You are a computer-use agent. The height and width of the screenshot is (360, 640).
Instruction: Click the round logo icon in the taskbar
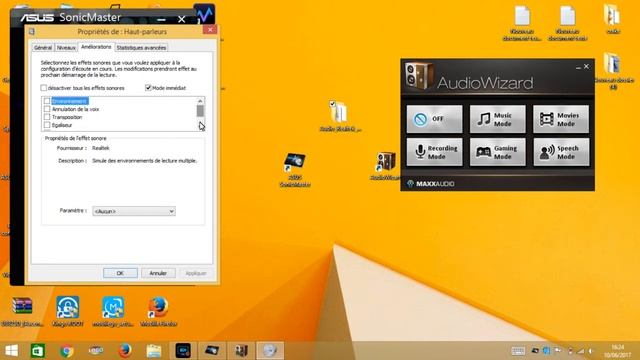tap(96, 351)
